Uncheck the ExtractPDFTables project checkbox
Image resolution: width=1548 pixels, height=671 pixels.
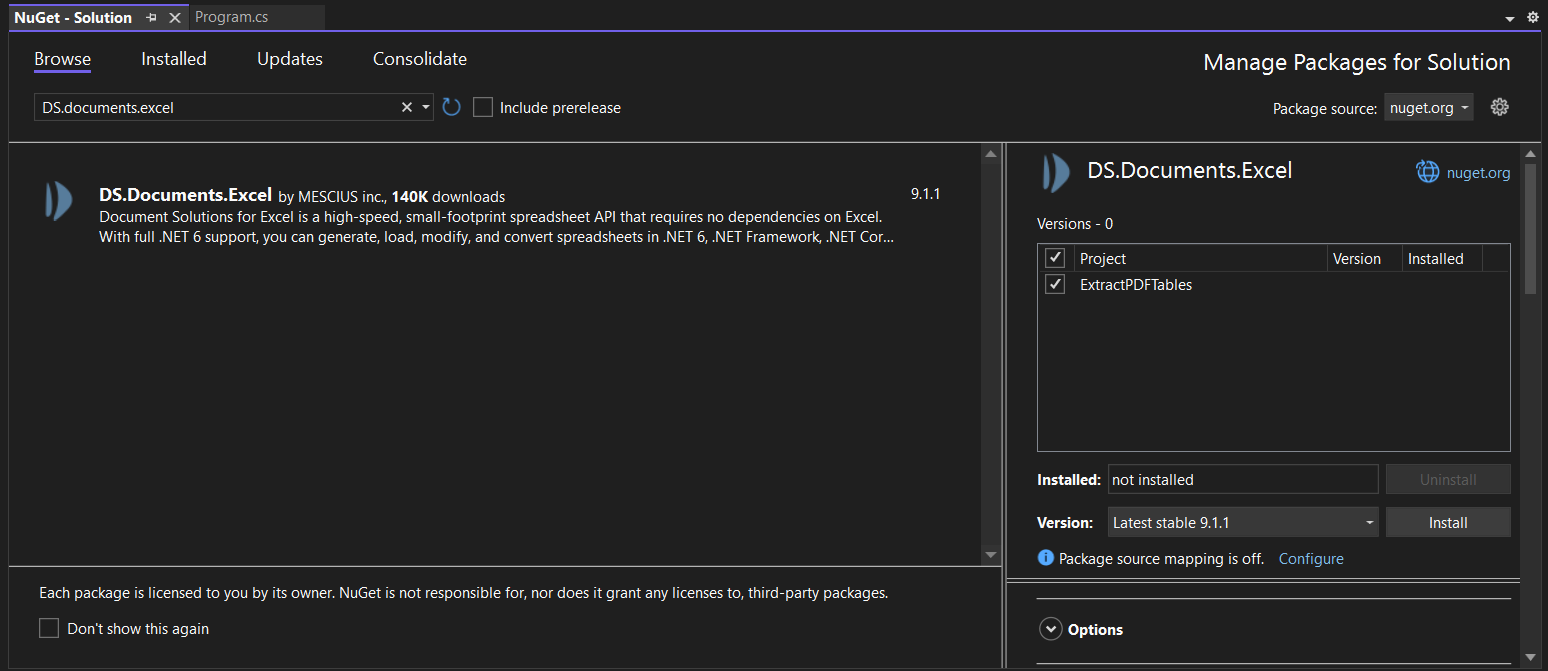point(1054,285)
